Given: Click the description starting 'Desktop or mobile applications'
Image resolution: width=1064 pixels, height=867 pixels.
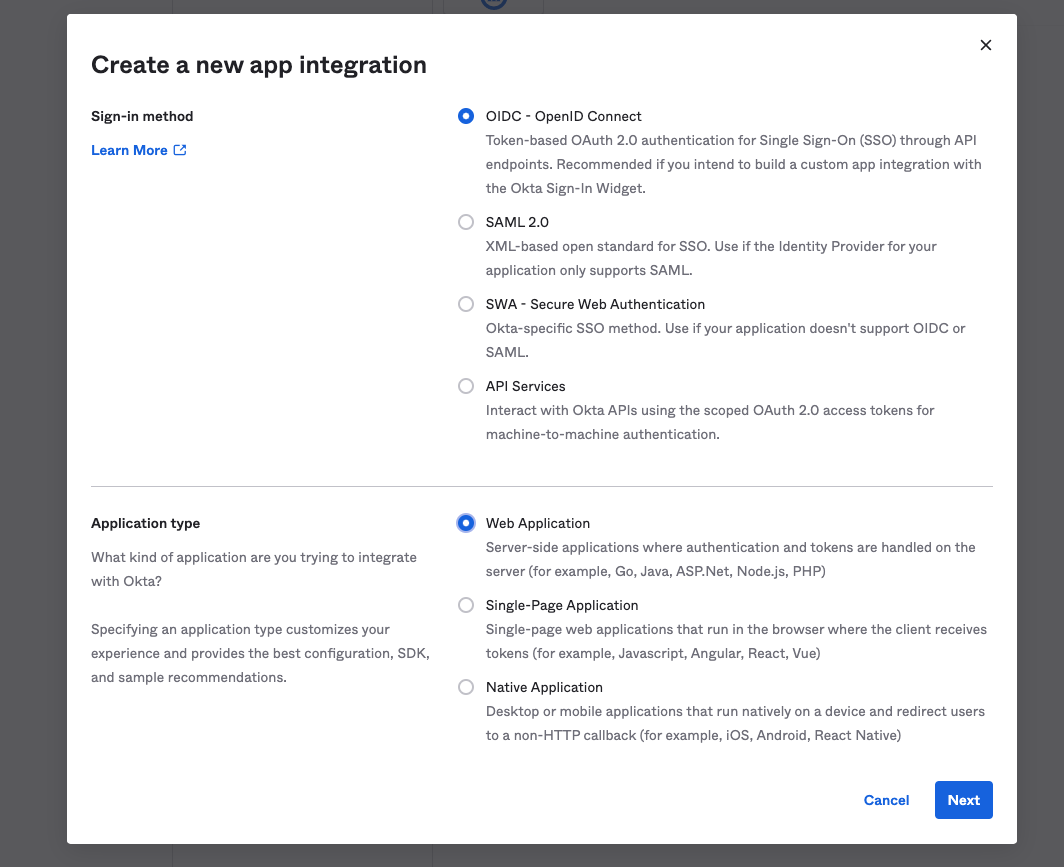Looking at the screenshot, I should pos(736,723).
